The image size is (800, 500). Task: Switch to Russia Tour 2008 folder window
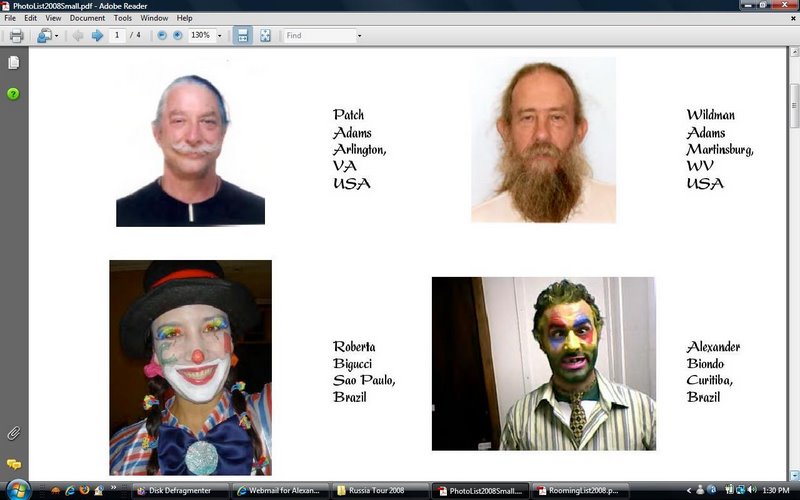(380, 491)
